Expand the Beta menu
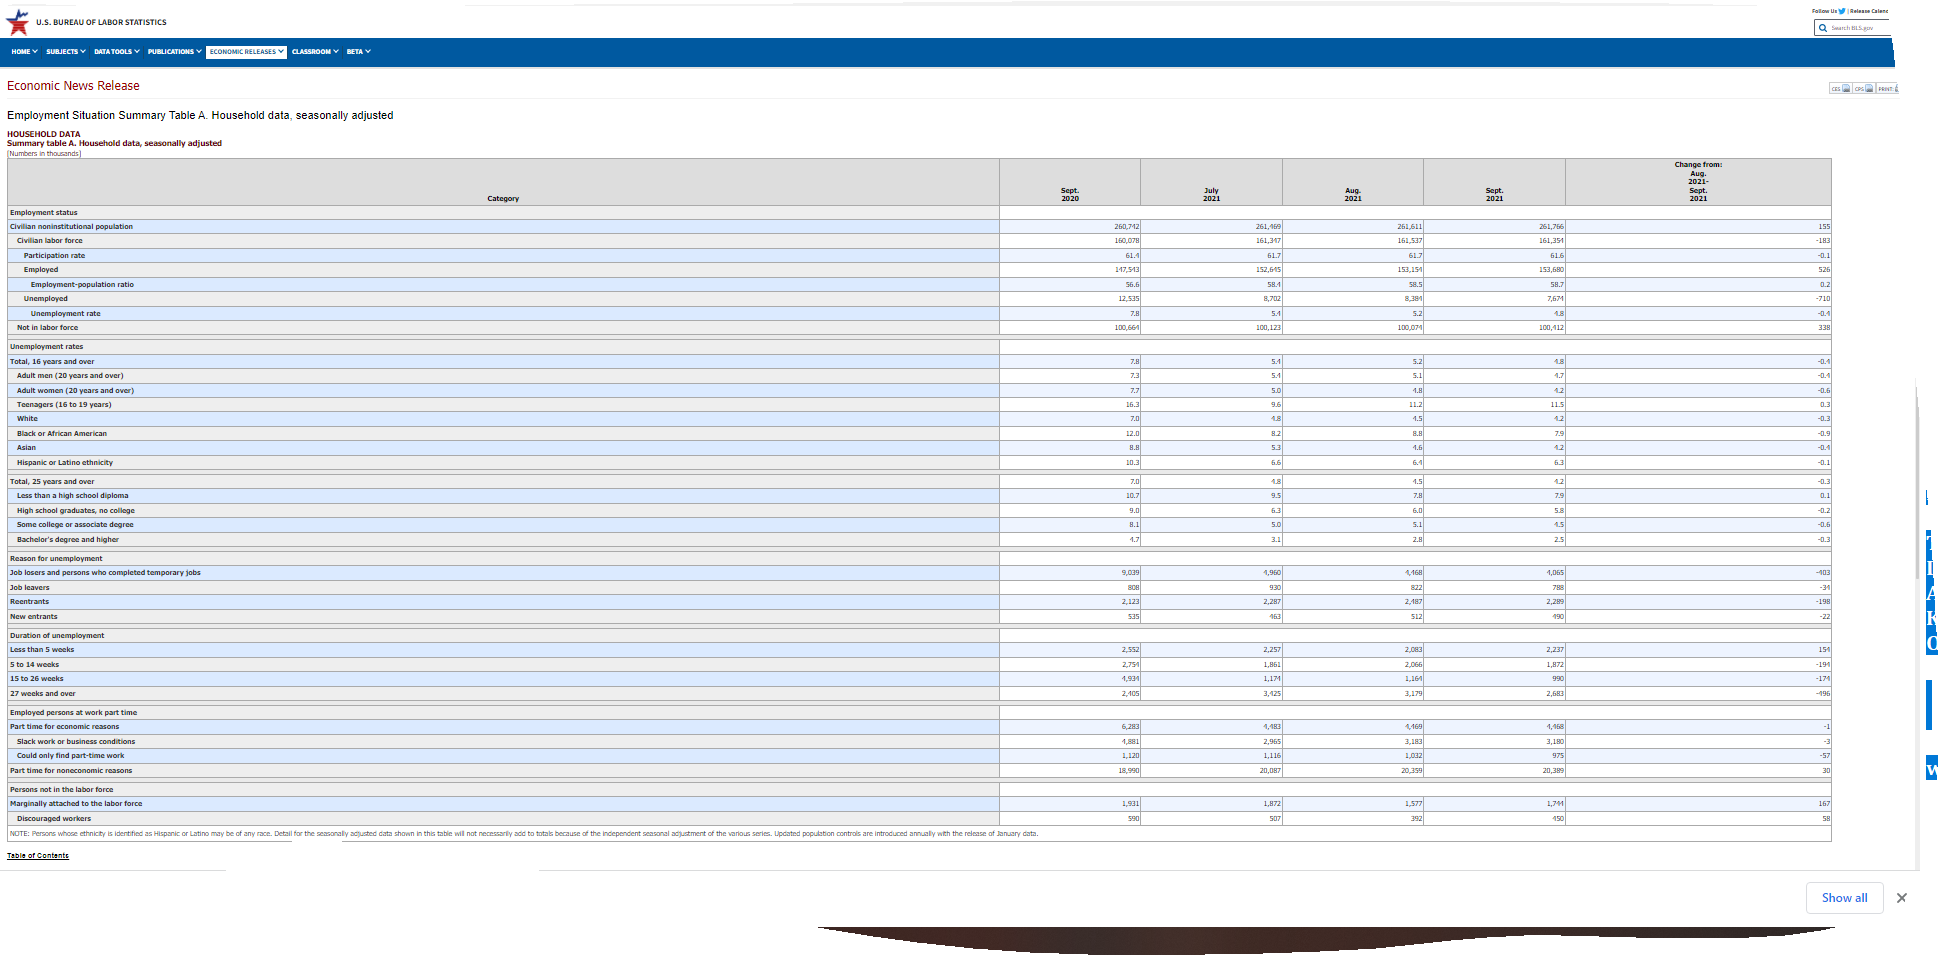 (x=358, y=52)
